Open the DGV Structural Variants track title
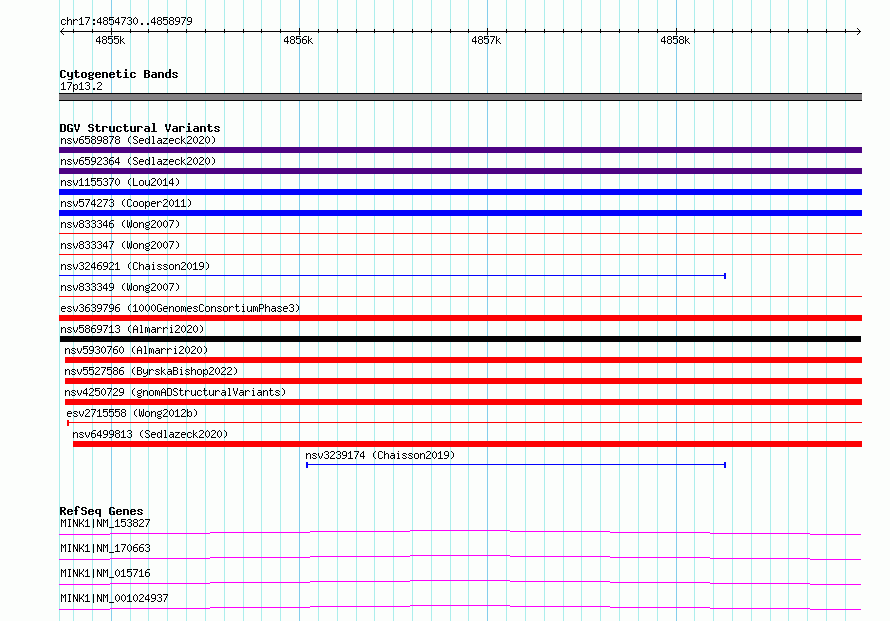Screen dimensions: 890x621 click(x=140, y=128)
